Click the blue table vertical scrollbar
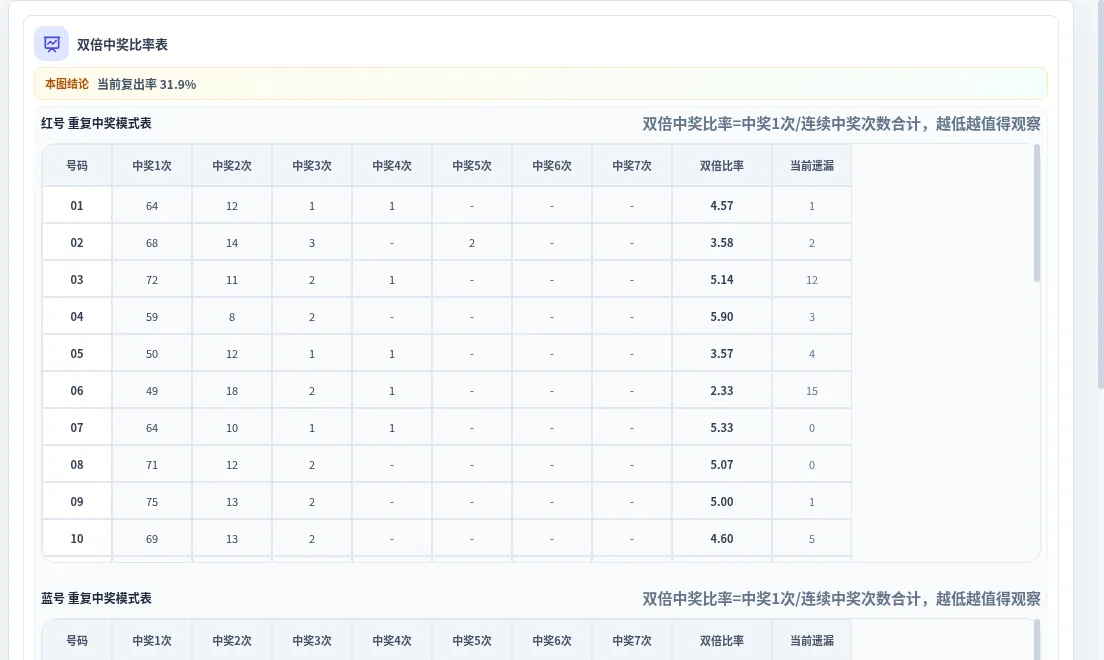The image size is (1104, 660). 1036,640
